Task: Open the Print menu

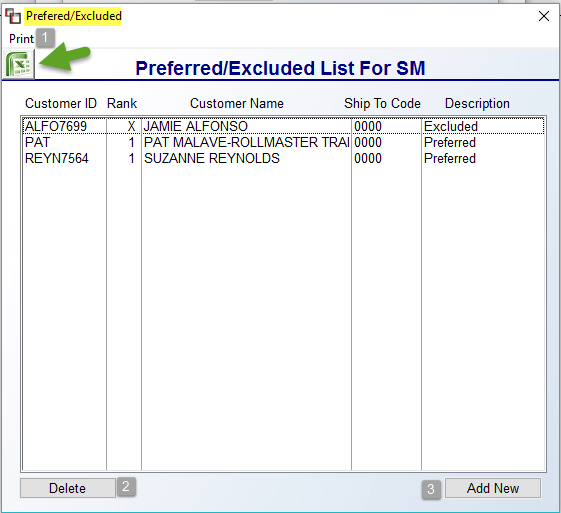Action: 21,39
